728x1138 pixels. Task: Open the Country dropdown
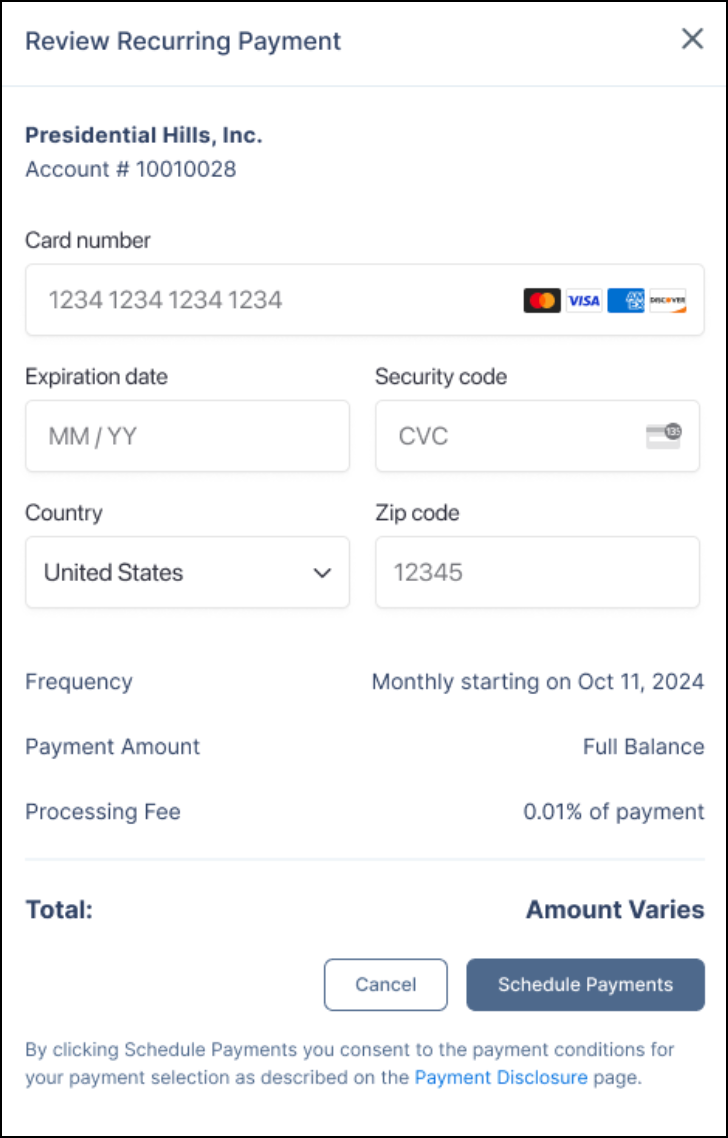click(187, 573)
